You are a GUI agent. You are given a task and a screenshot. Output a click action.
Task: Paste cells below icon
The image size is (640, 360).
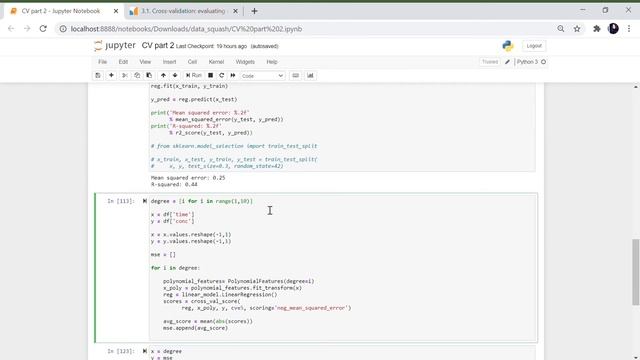click(x=149, y=76)
